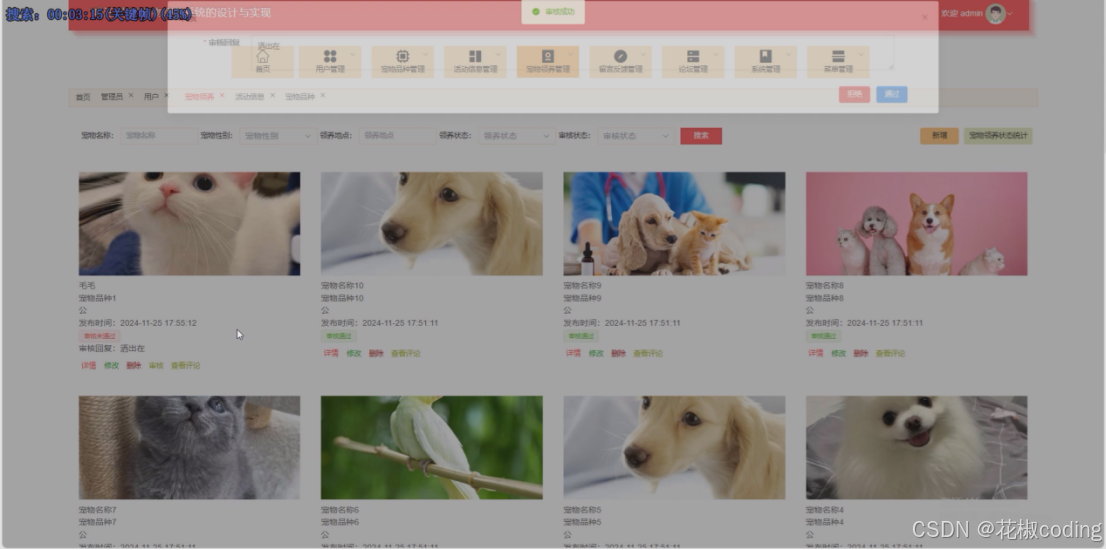Open the 宠物领养管理 icon
1106x550 pixels.
(548, 56)
